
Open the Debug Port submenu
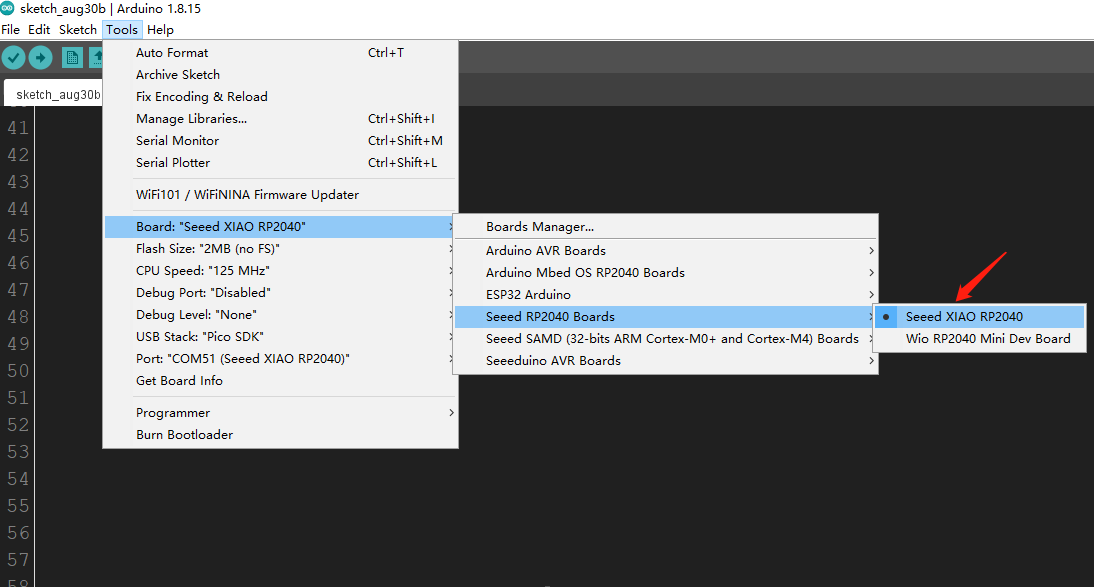[280, 292]
